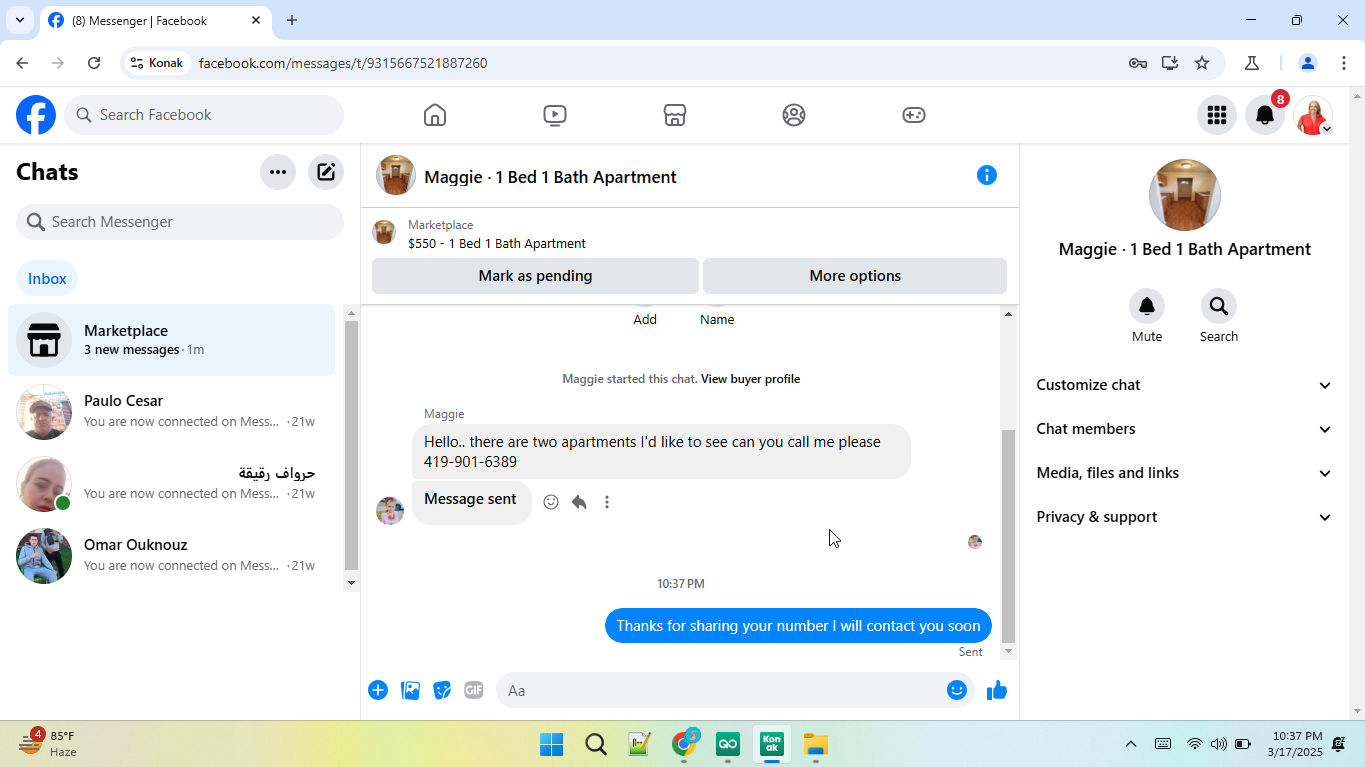Screen dimensions: 1365x767
Task: Select the Inbox filter tab
Action: coord(47,279)
